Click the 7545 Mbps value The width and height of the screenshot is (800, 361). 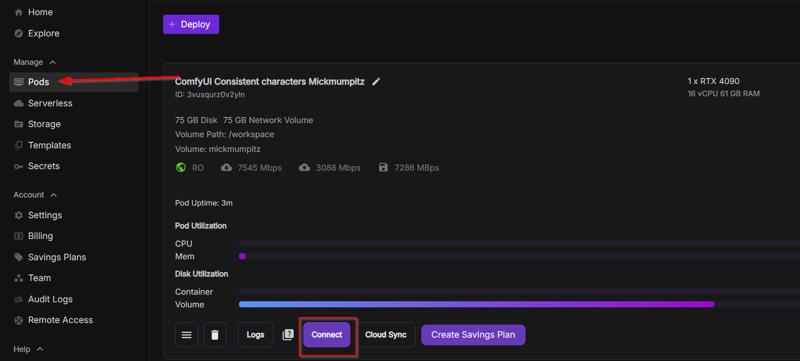[x=259, y=168]
